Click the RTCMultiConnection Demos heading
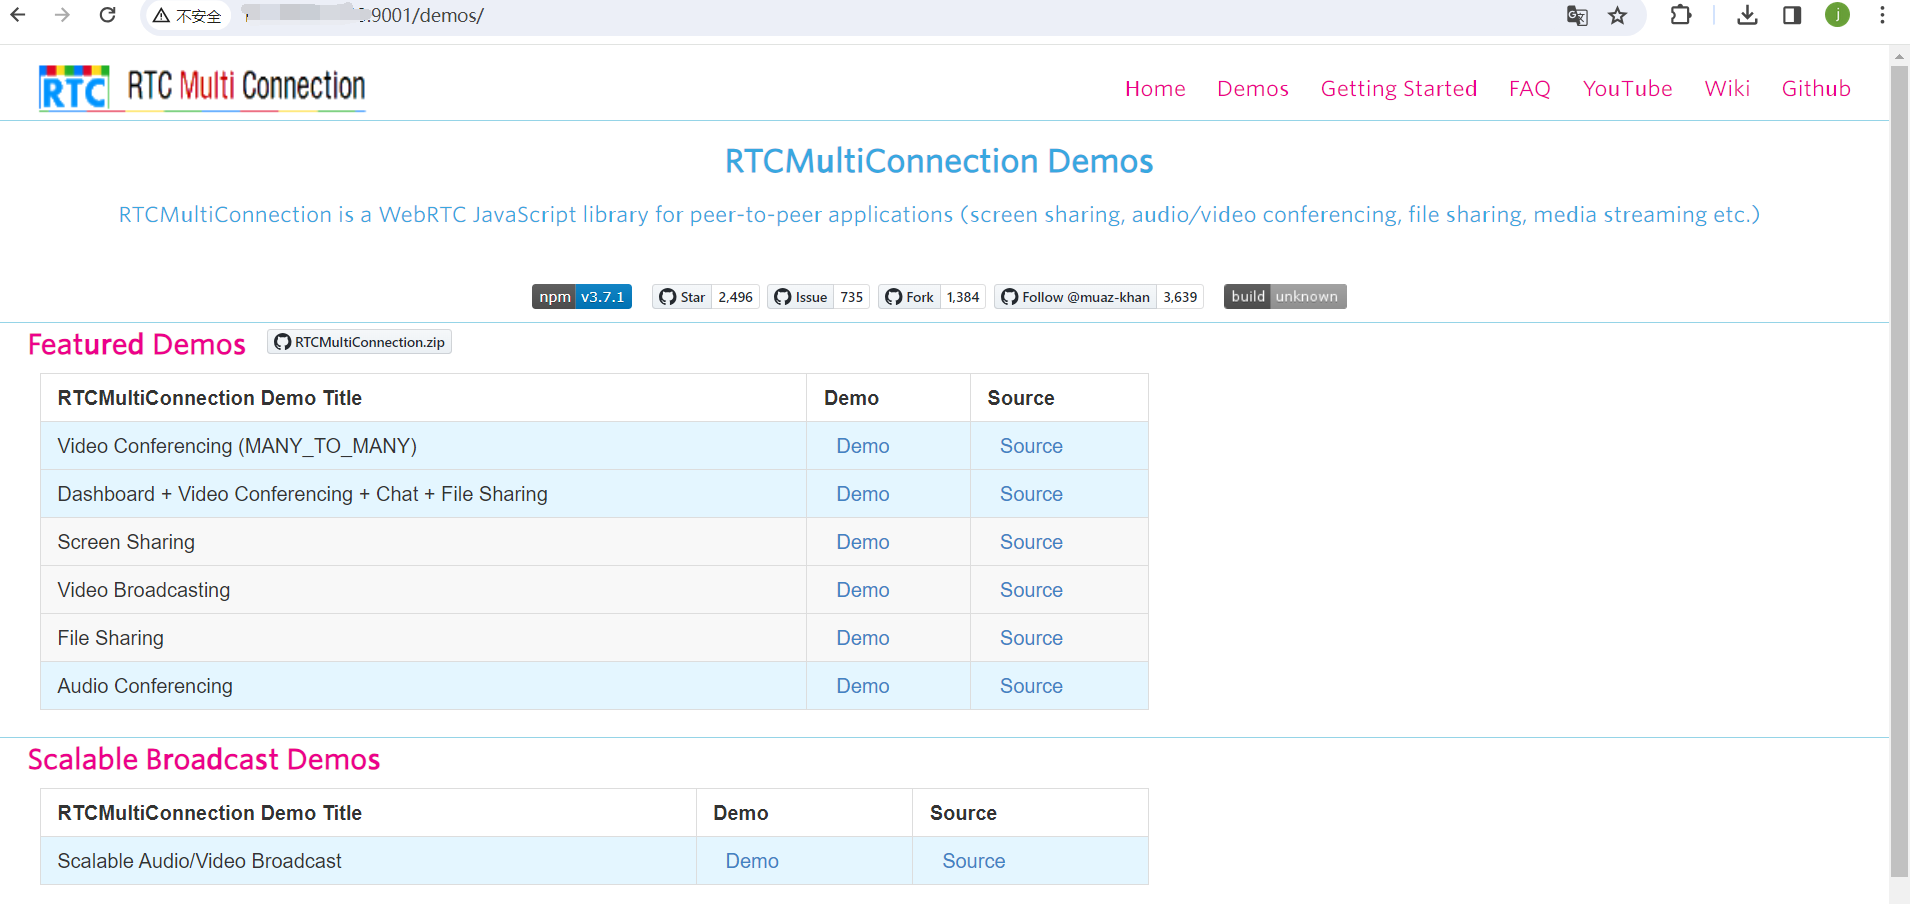This screenshot has width=1910, height=904. click(939, 161)
